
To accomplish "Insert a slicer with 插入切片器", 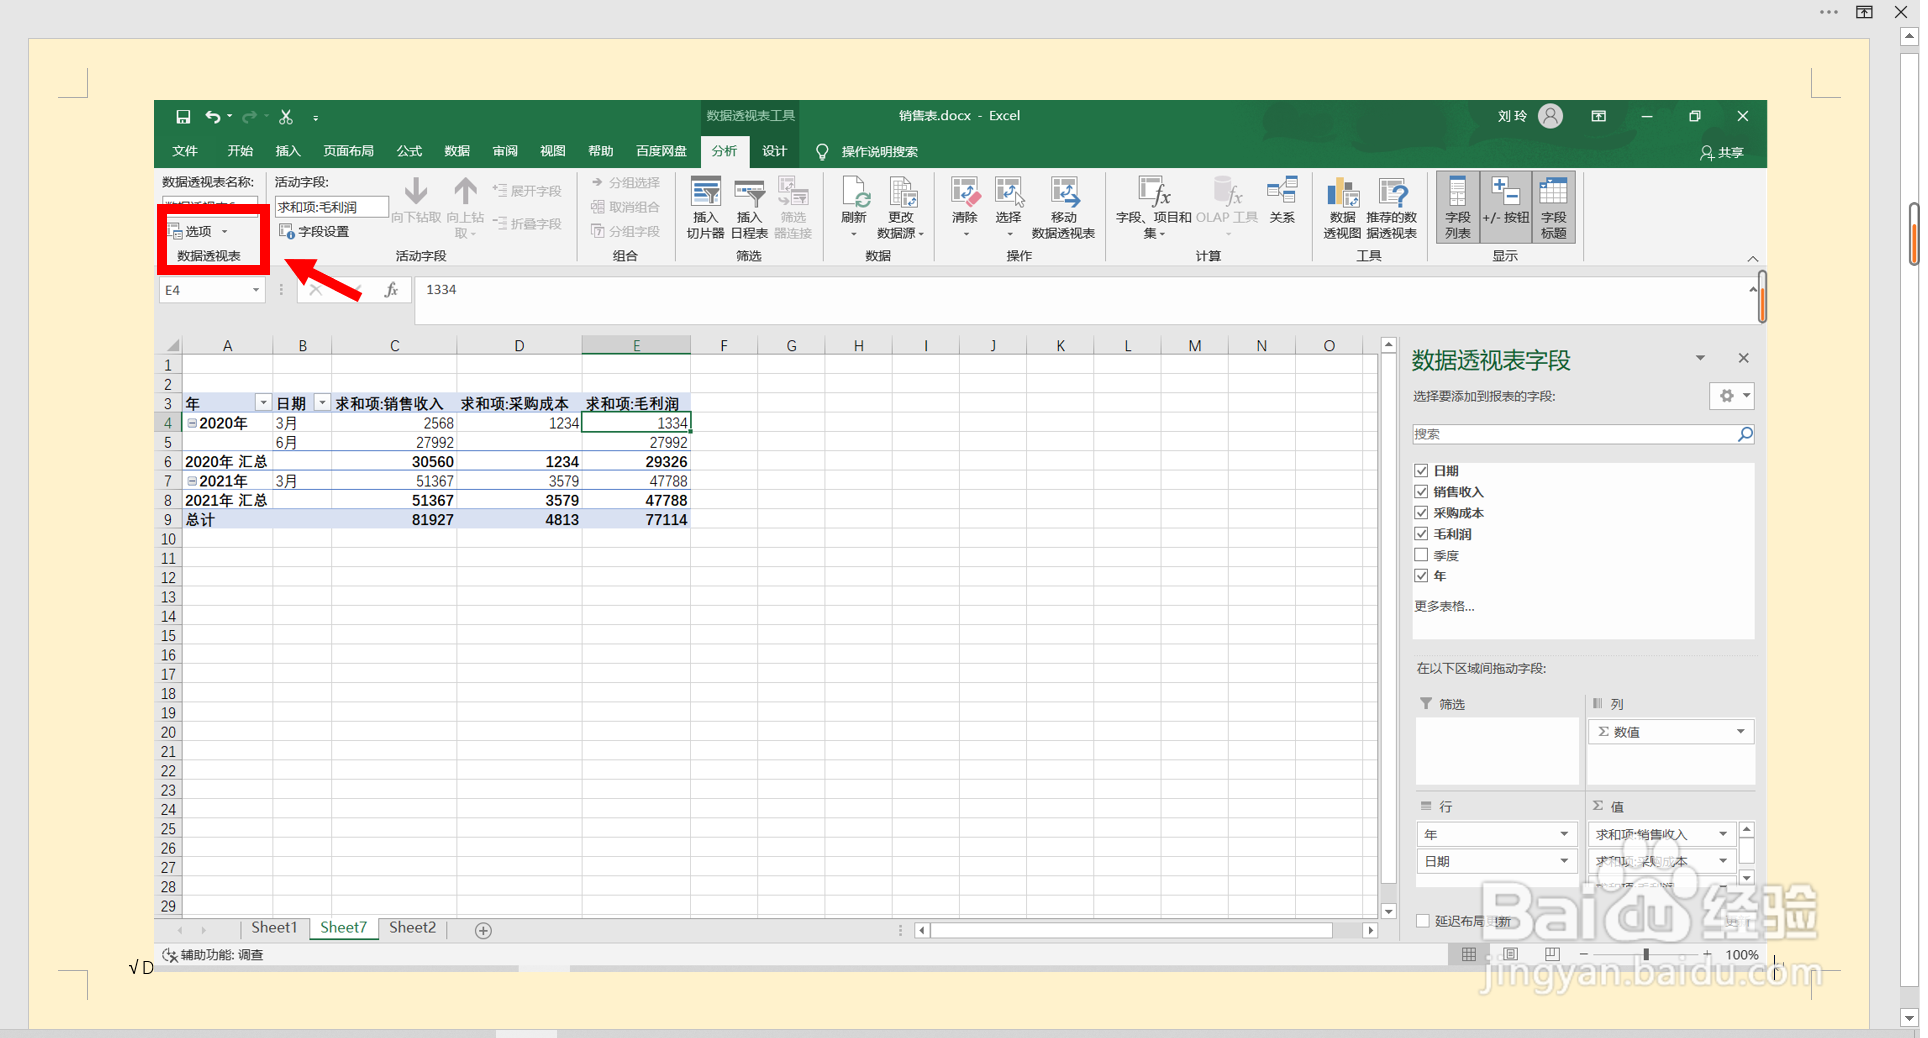I will [705, 208].
